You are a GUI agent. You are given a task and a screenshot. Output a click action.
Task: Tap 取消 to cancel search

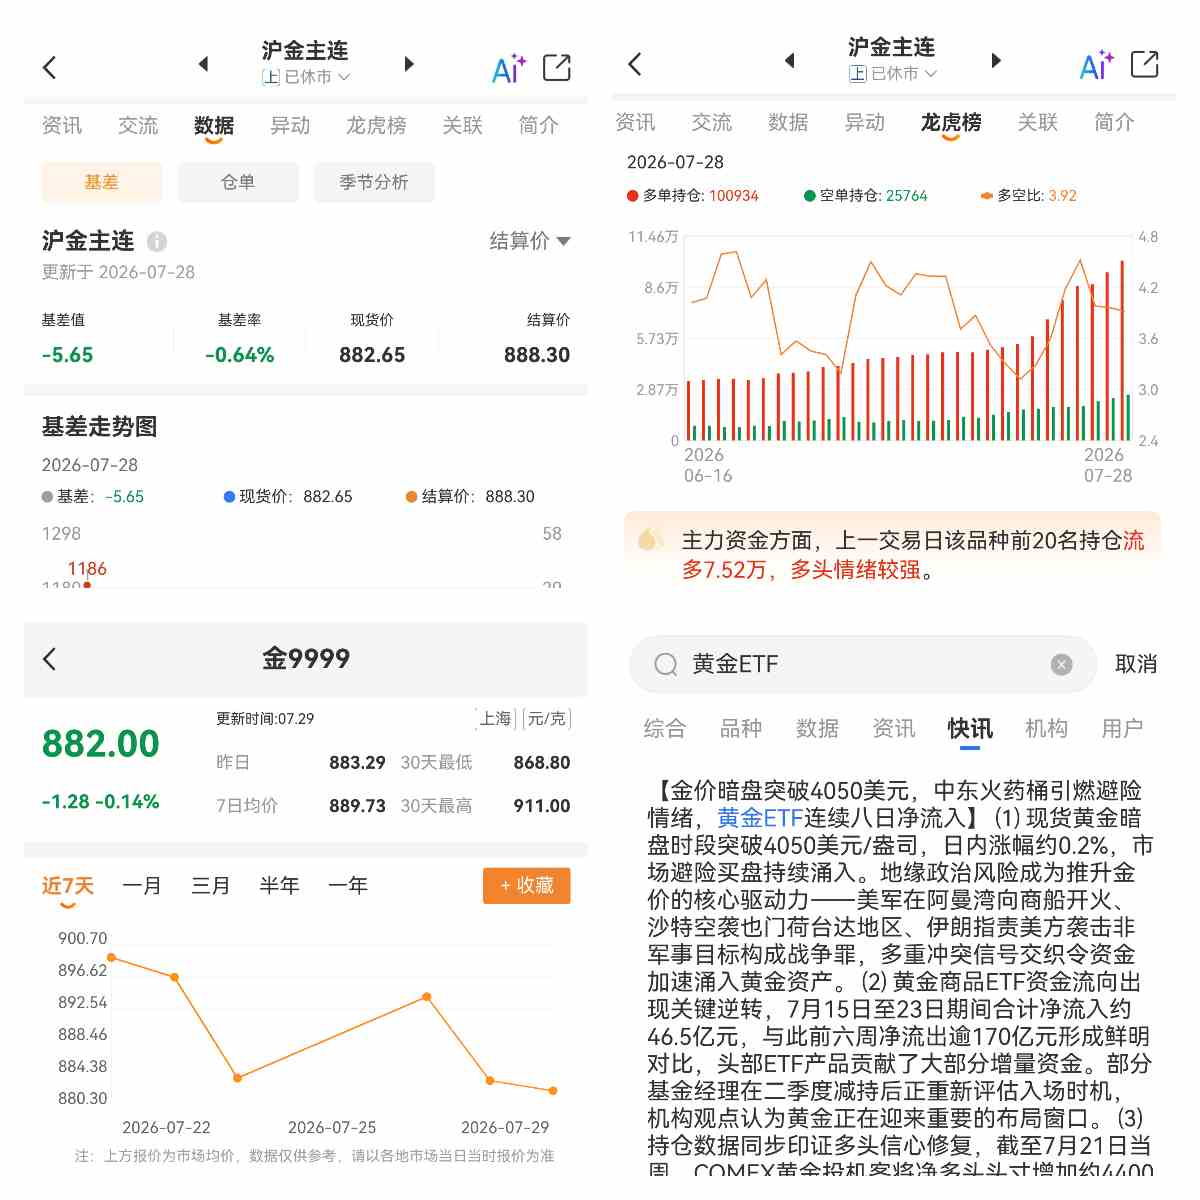tap(1136, 664)
